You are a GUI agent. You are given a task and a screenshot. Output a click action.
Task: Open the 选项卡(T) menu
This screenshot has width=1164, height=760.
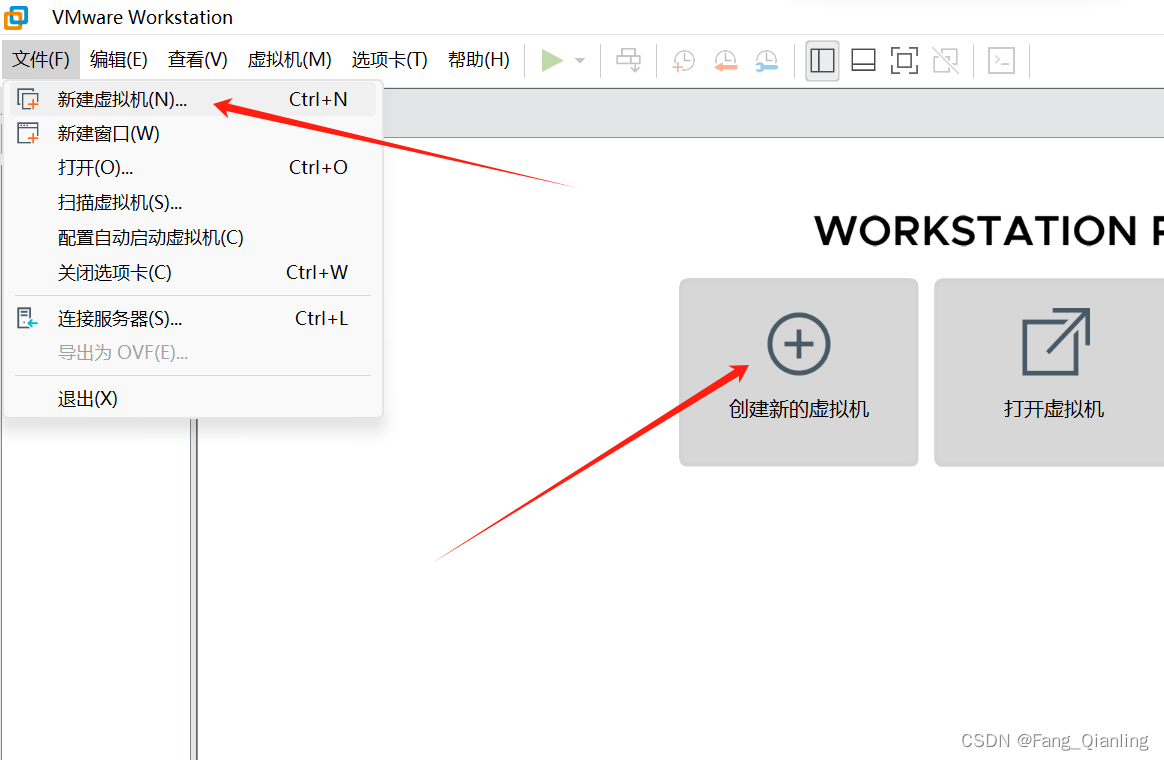coord(390,59)
